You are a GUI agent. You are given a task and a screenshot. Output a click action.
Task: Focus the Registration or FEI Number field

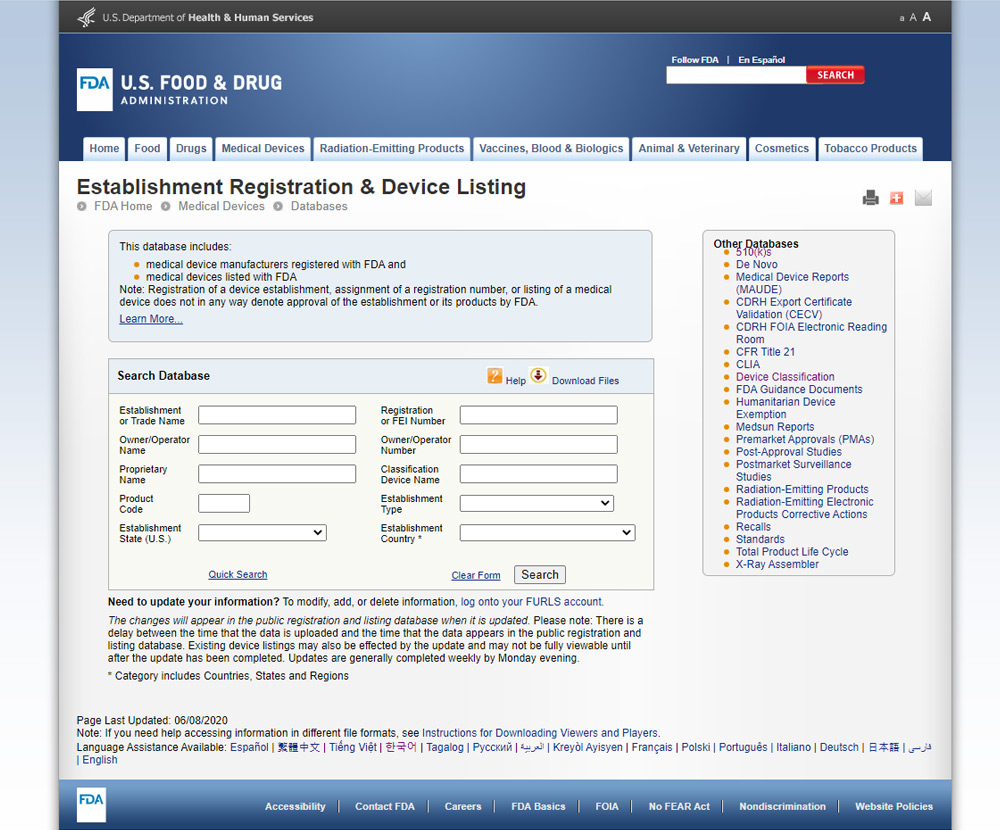[538, 415]
